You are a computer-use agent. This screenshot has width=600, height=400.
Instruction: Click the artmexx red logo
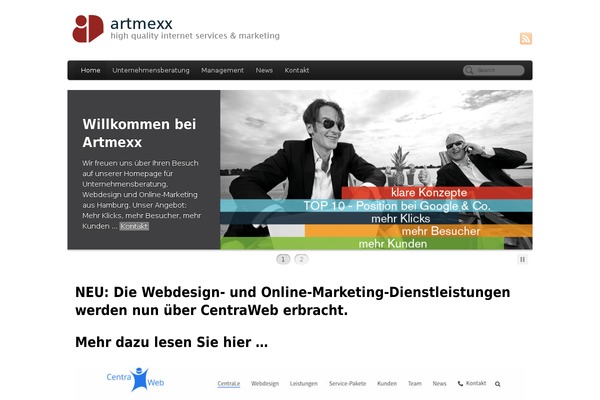pyautogui.click(x=88, y=29)
